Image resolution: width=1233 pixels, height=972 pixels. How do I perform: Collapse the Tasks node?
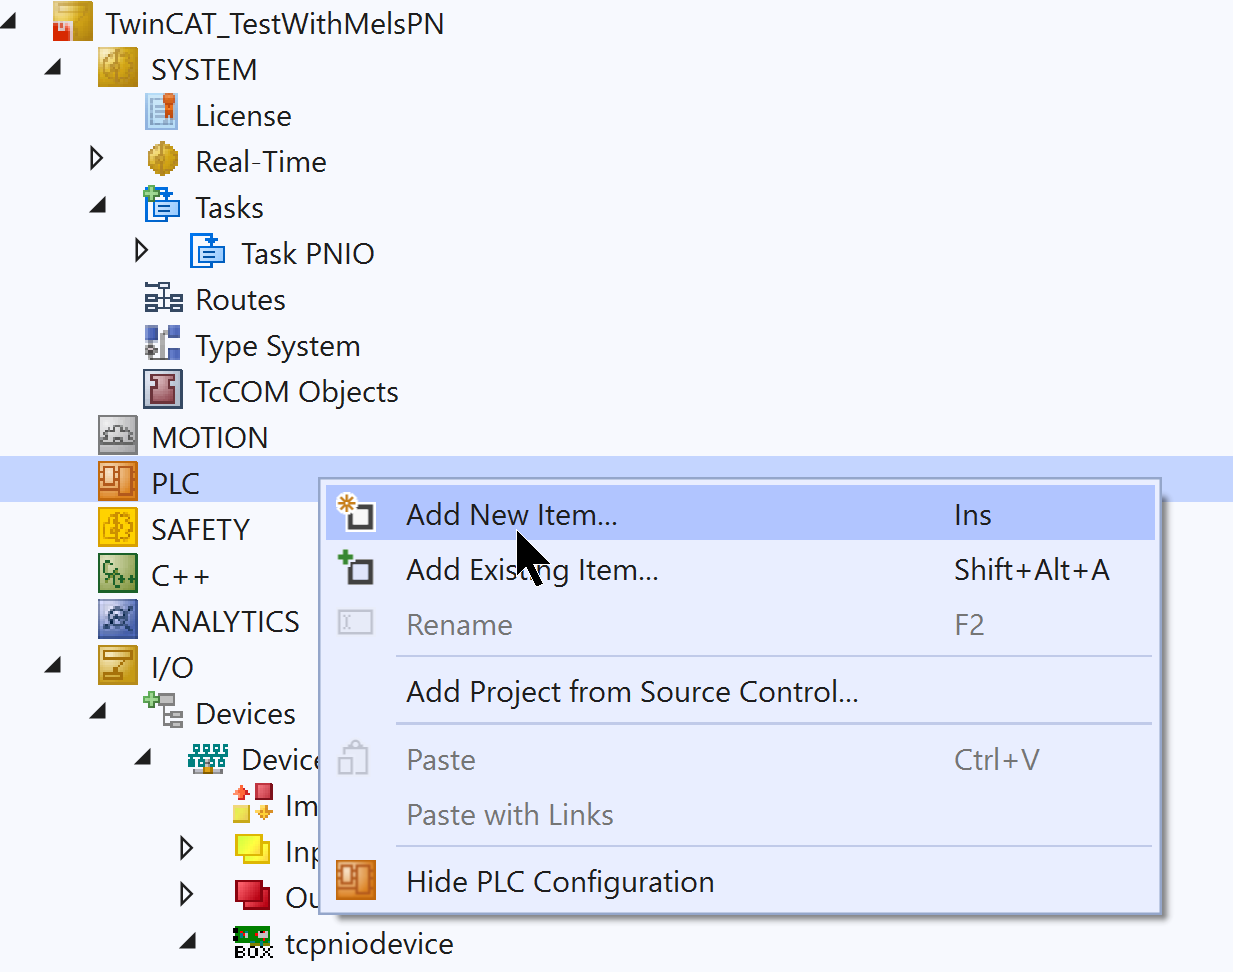(98, 205)
